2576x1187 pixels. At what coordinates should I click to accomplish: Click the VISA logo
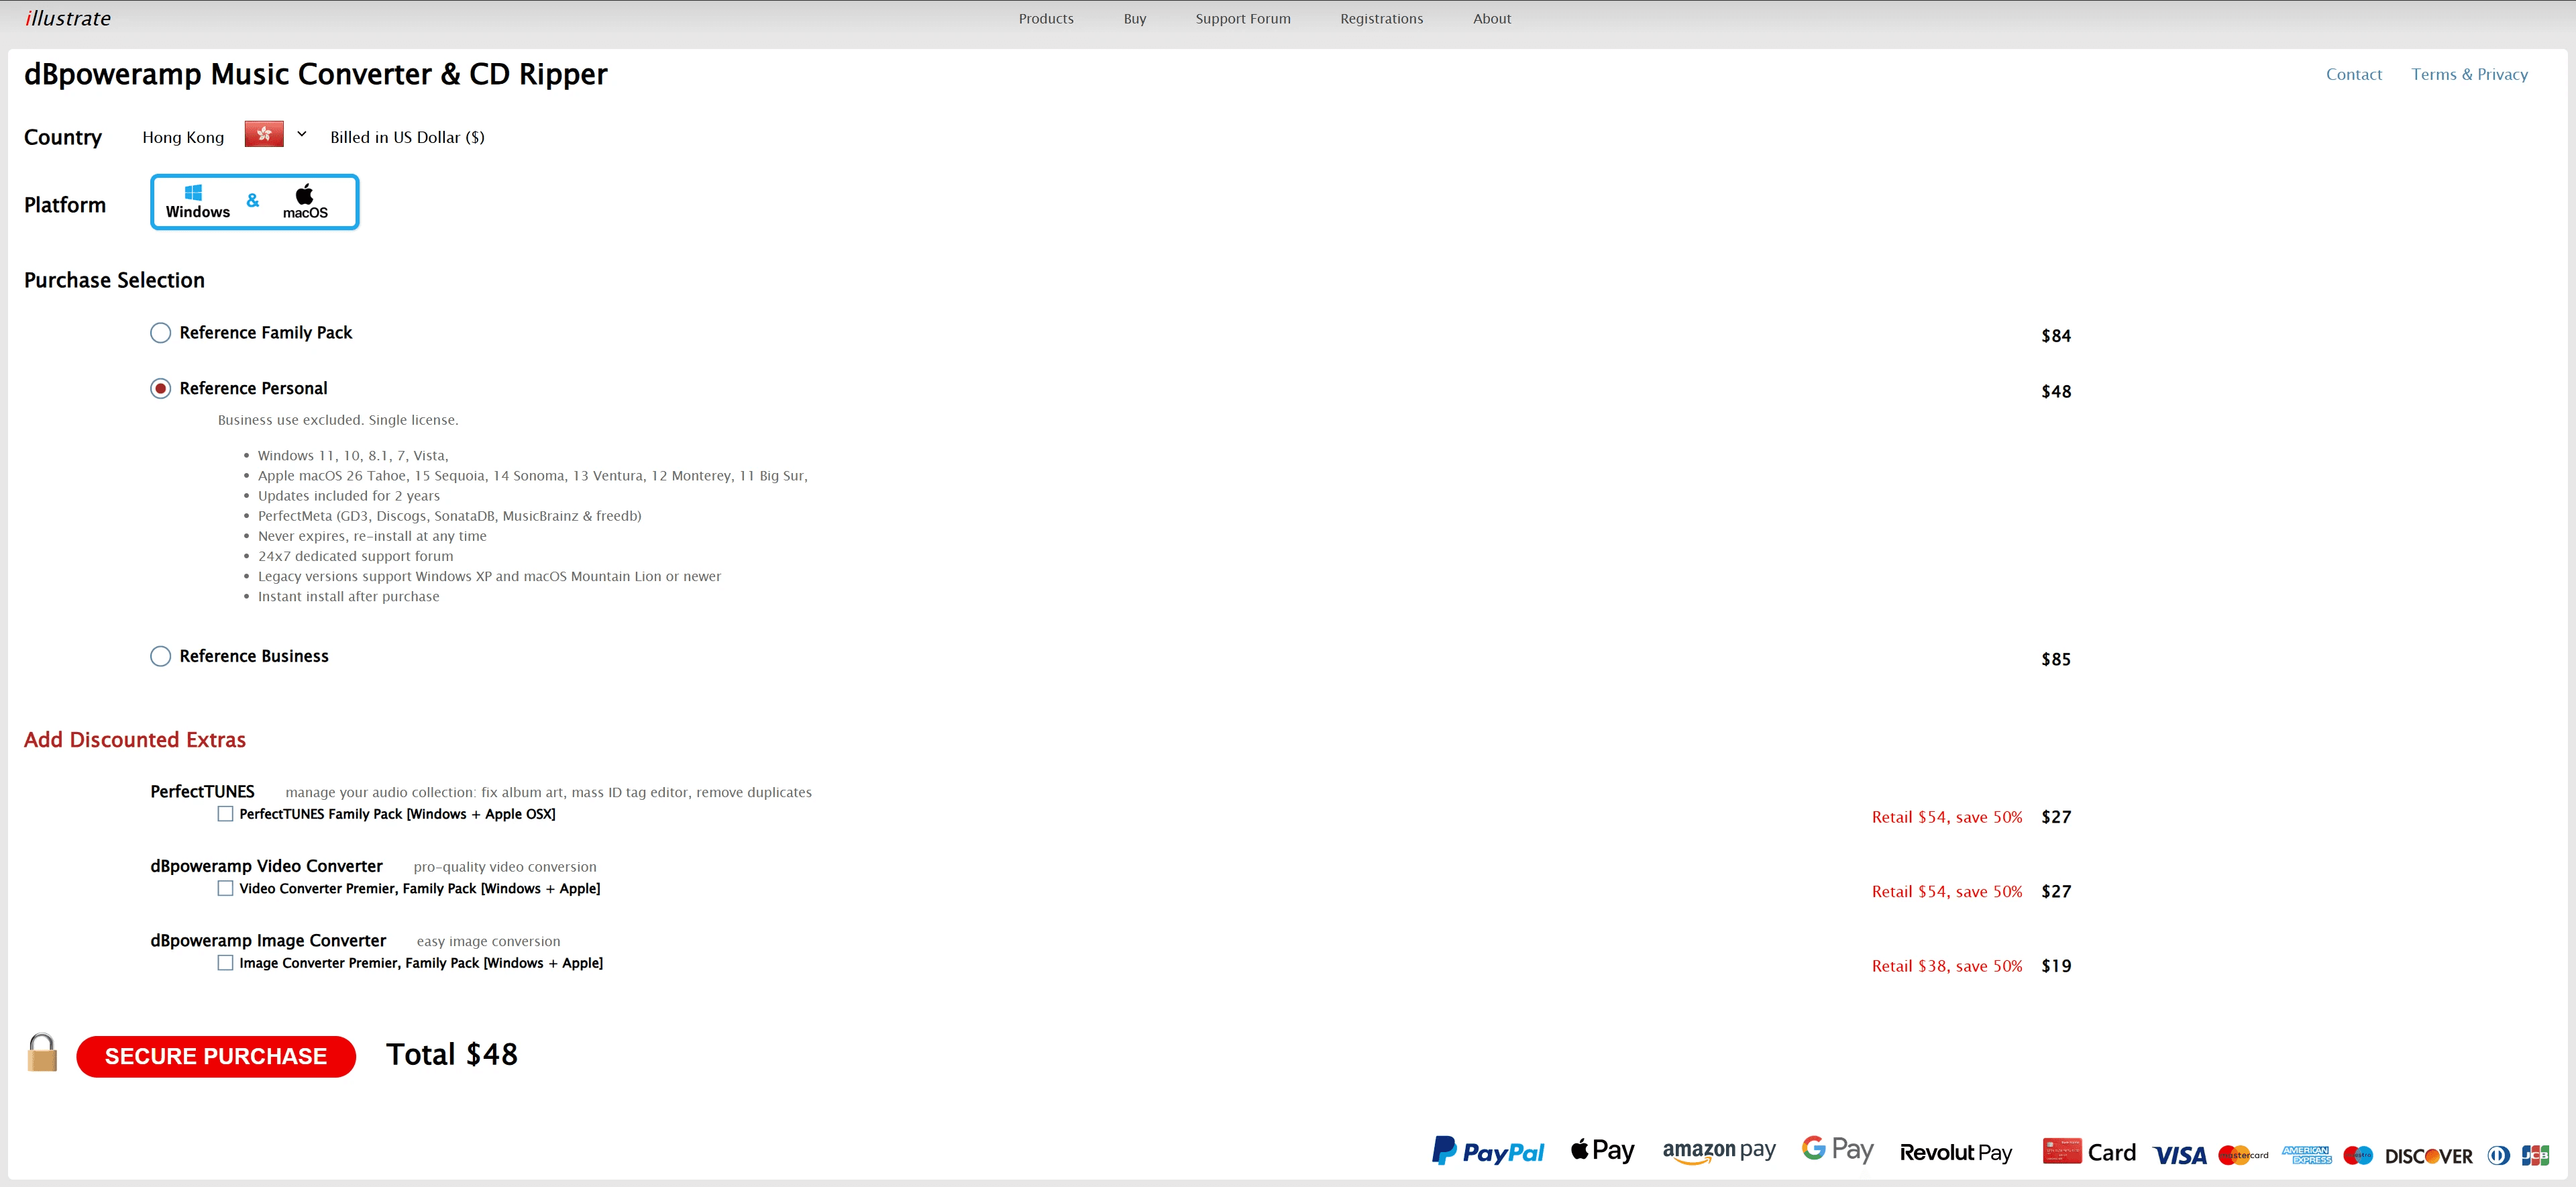pos(2180,1155)
